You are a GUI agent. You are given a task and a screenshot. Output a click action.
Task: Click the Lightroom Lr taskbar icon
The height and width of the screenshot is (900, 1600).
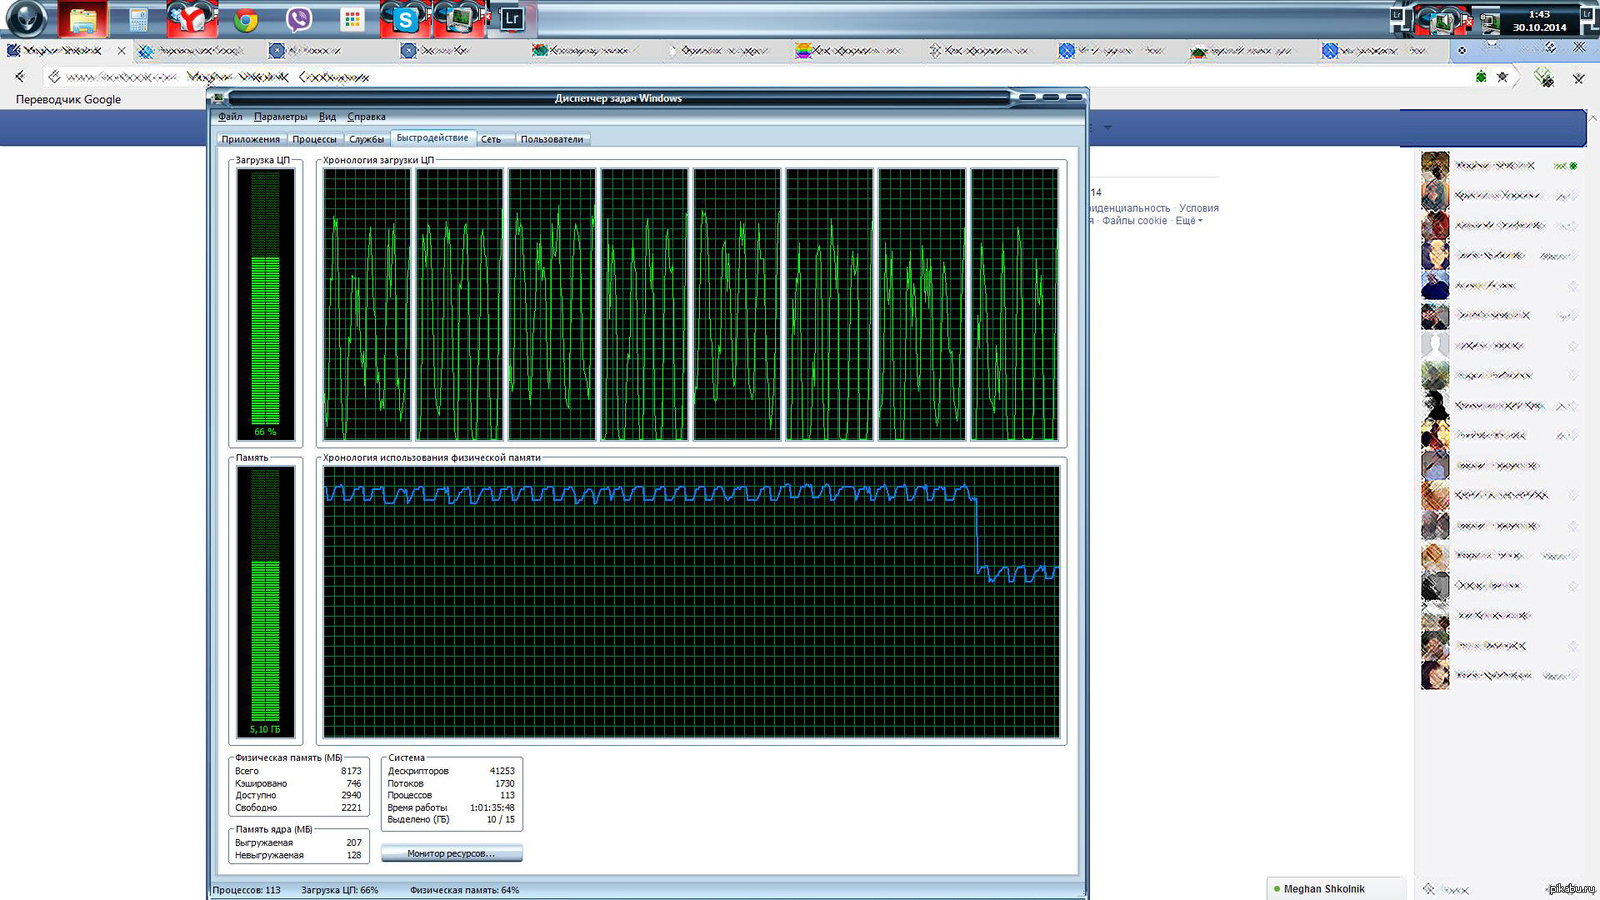pyautogui.click(x=512, y=18)
